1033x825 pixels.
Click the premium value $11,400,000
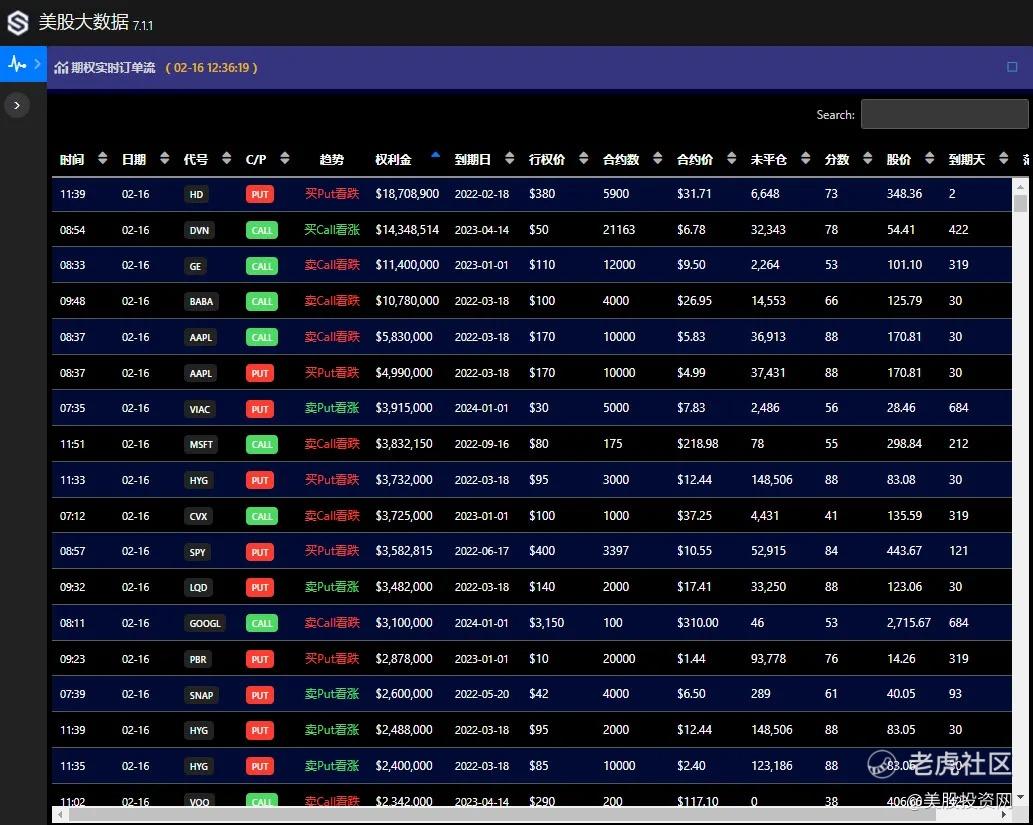(x=407, y=265)
